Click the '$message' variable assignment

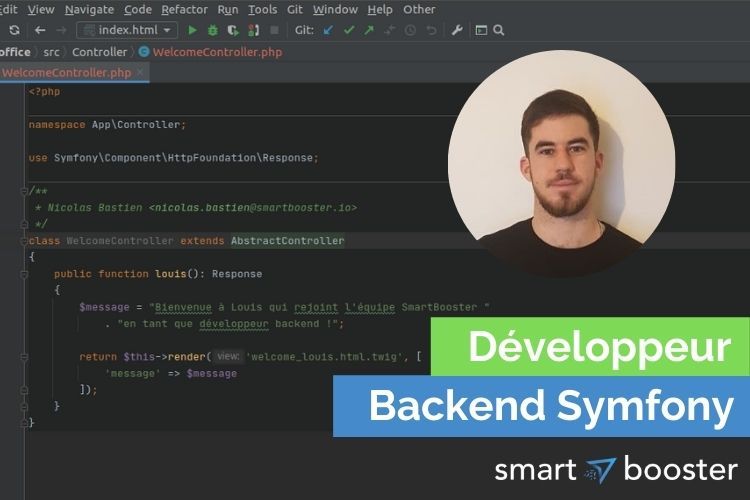pyautogui.click(x=104, y=307)
